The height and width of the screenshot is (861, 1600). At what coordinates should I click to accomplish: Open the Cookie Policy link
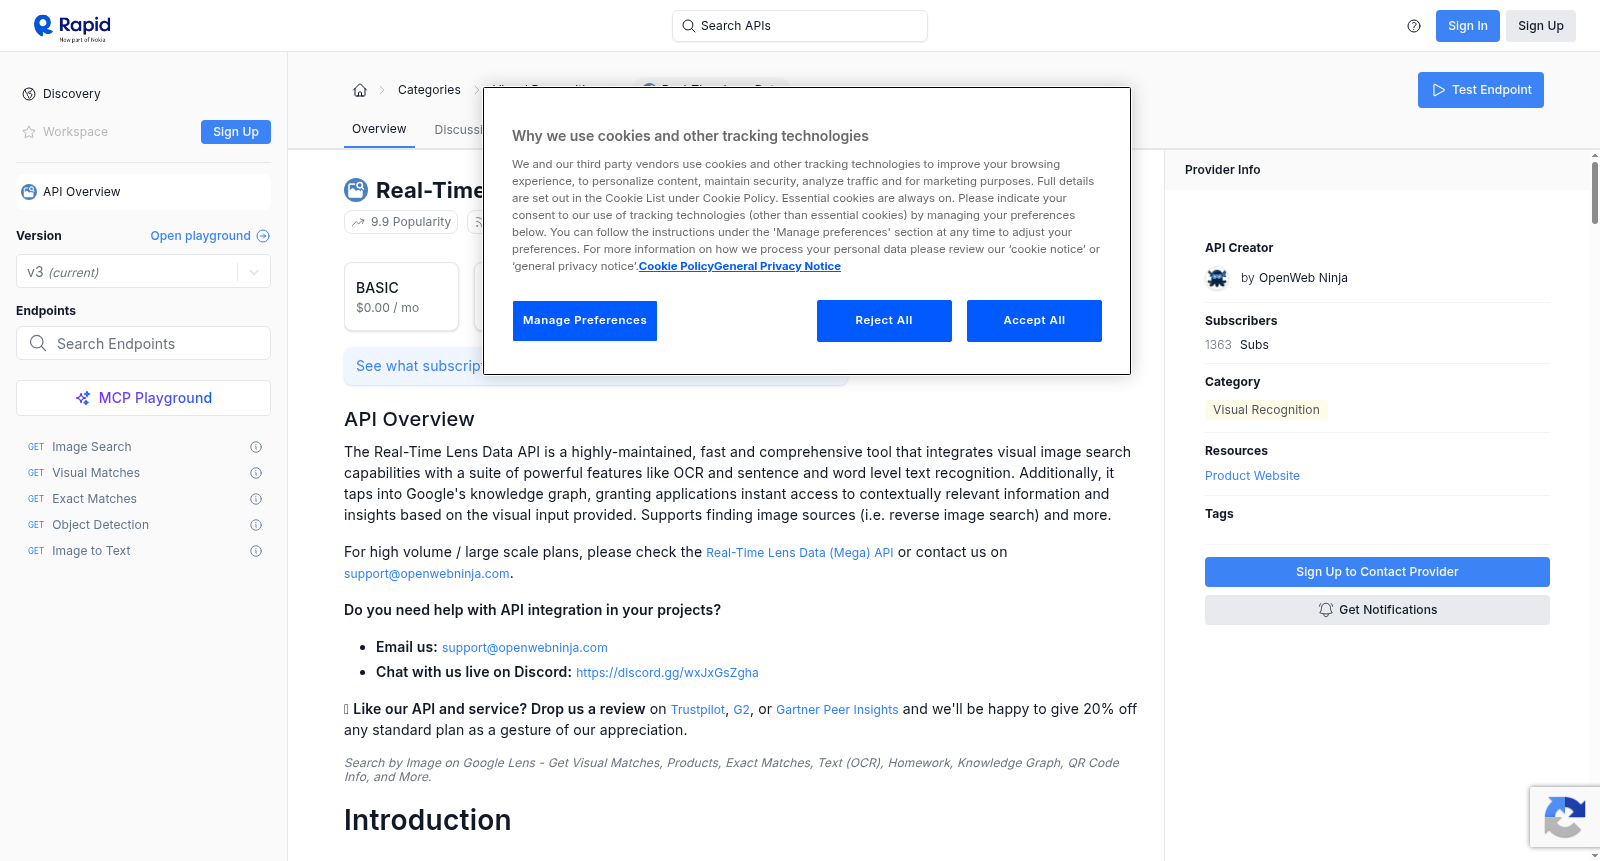676,266
